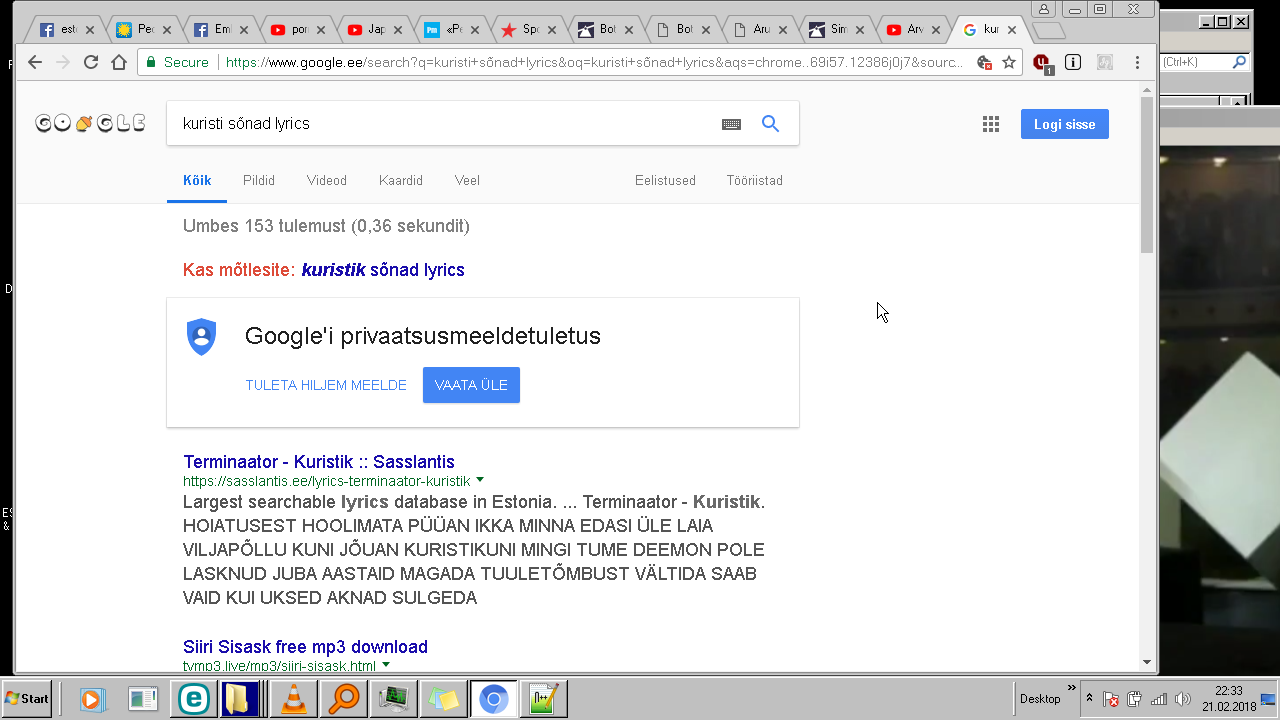Click the volume speaker tray icon
Screen dimensions: 1280x720
coord(1183,699)
